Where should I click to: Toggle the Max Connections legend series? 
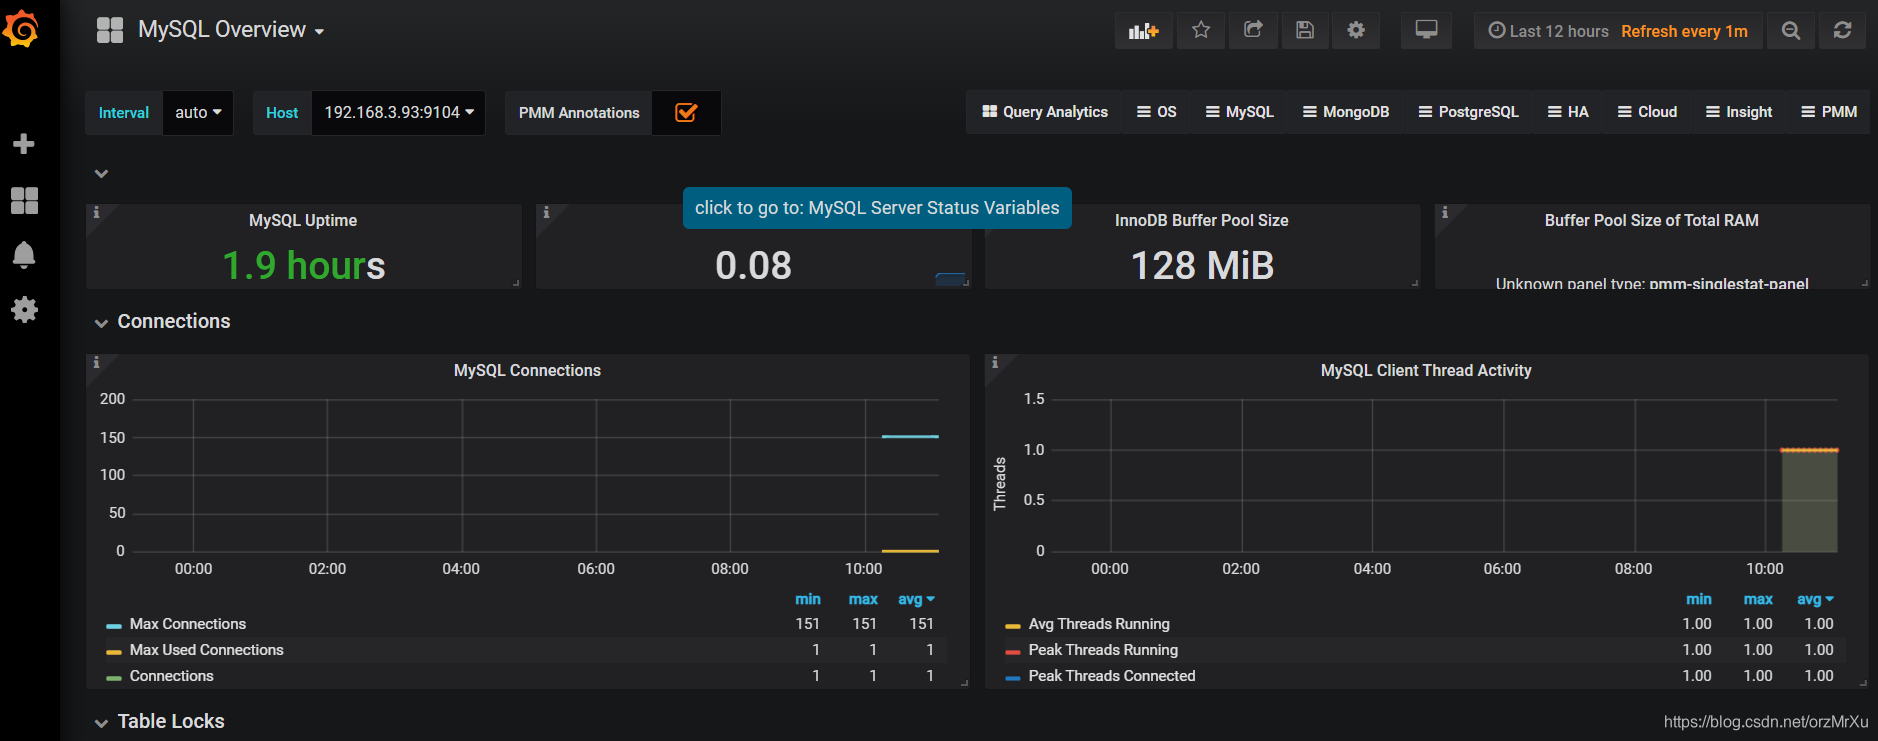click(188, 624)
